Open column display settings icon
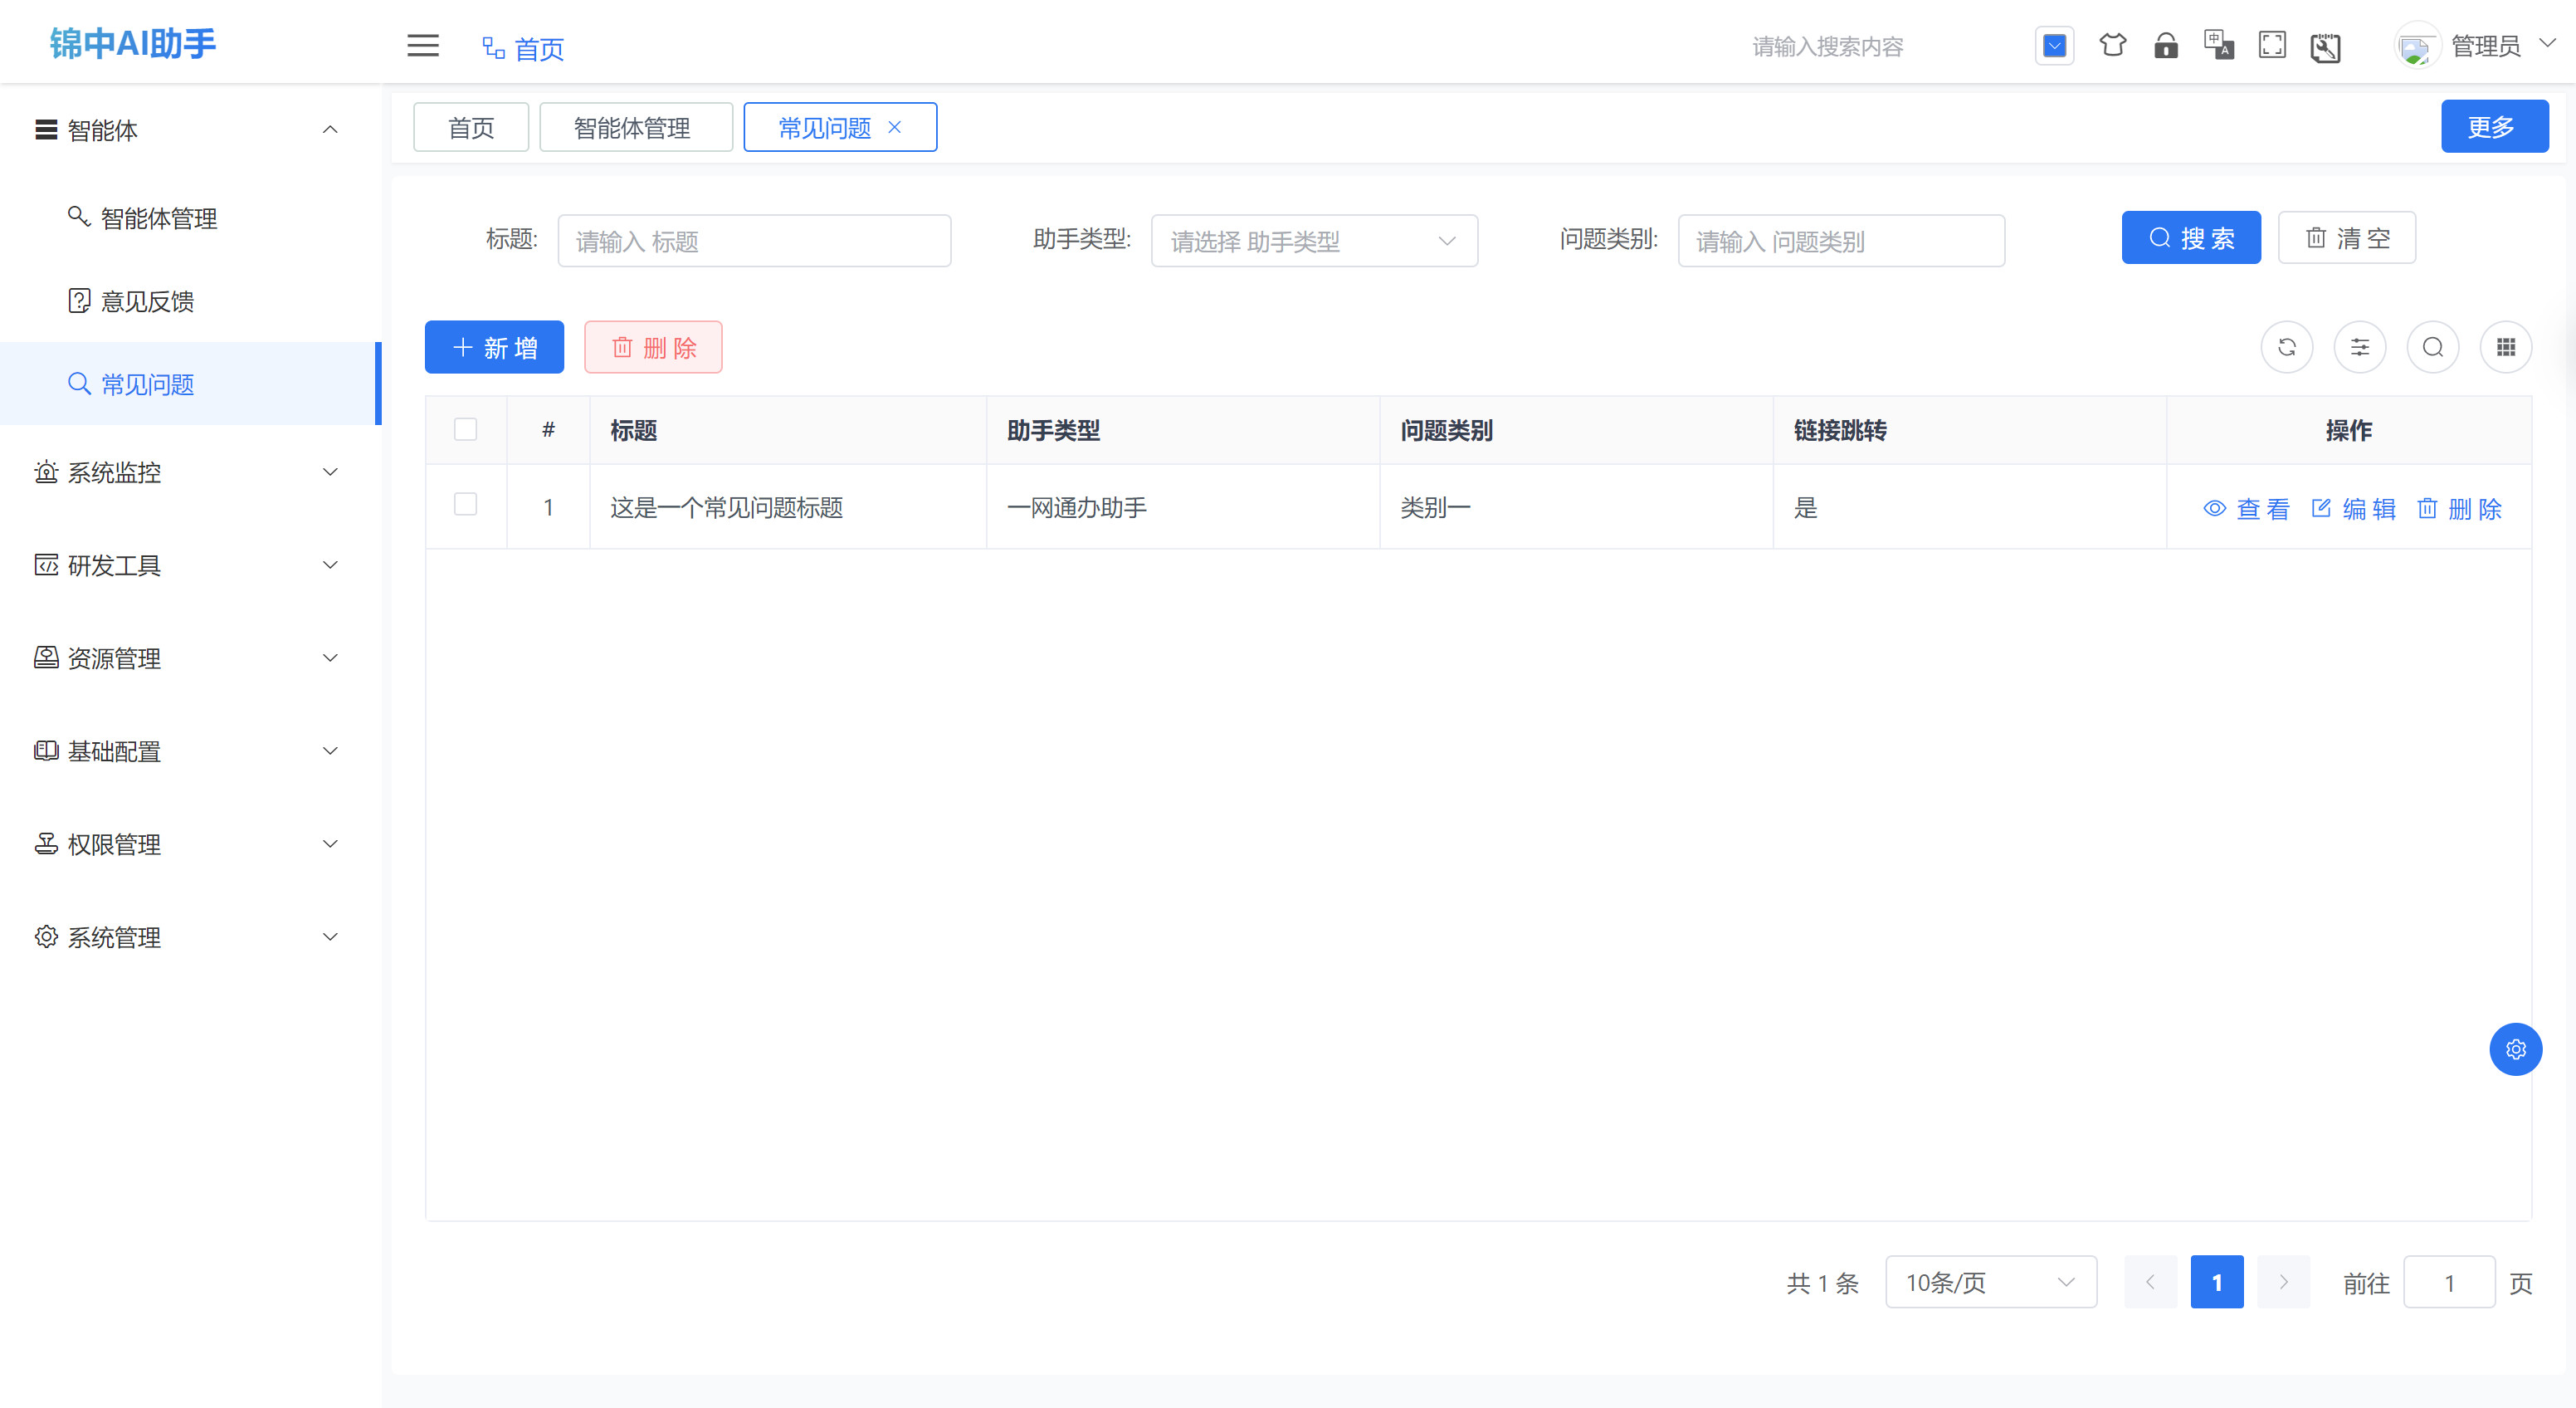Image resolution: width=2576 pixels, height=1408 pixels. point(2359,347)
